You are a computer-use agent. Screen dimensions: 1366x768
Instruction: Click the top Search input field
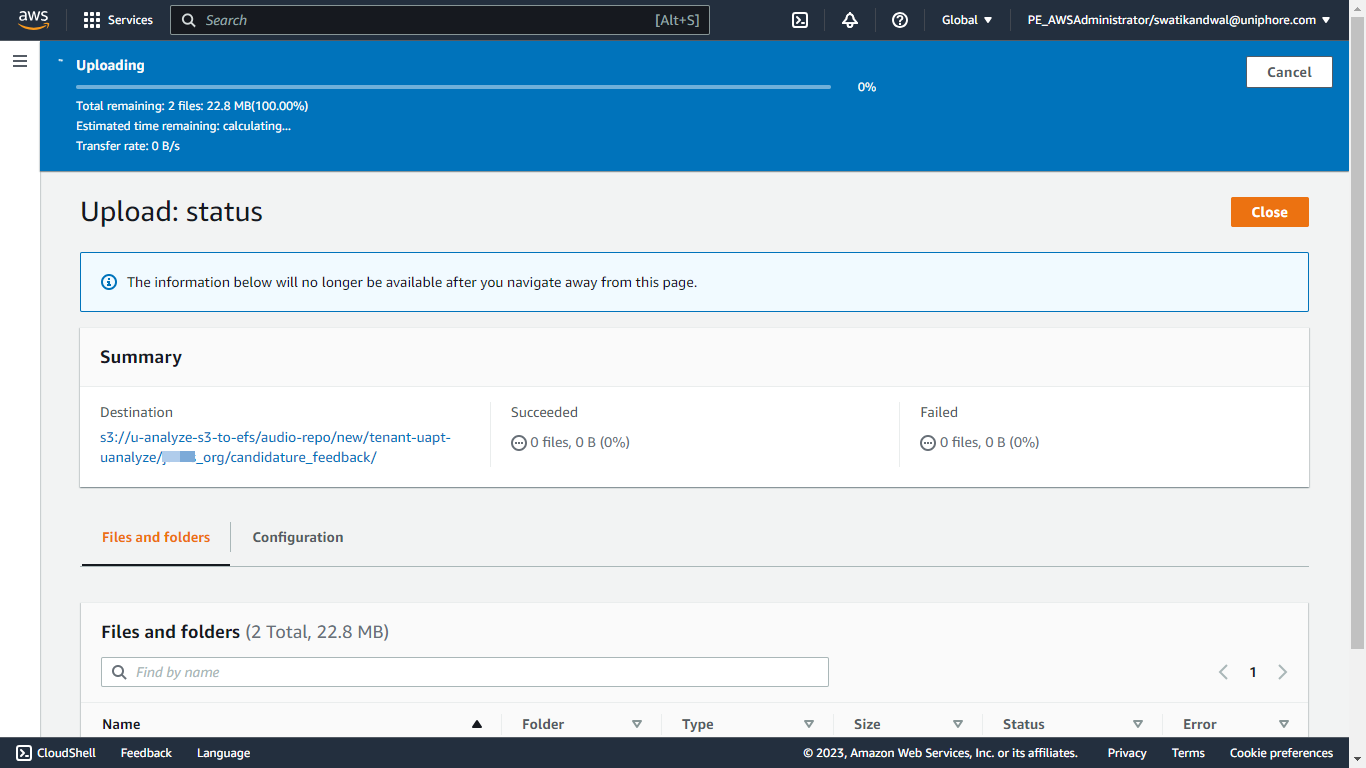pos(440,20)
